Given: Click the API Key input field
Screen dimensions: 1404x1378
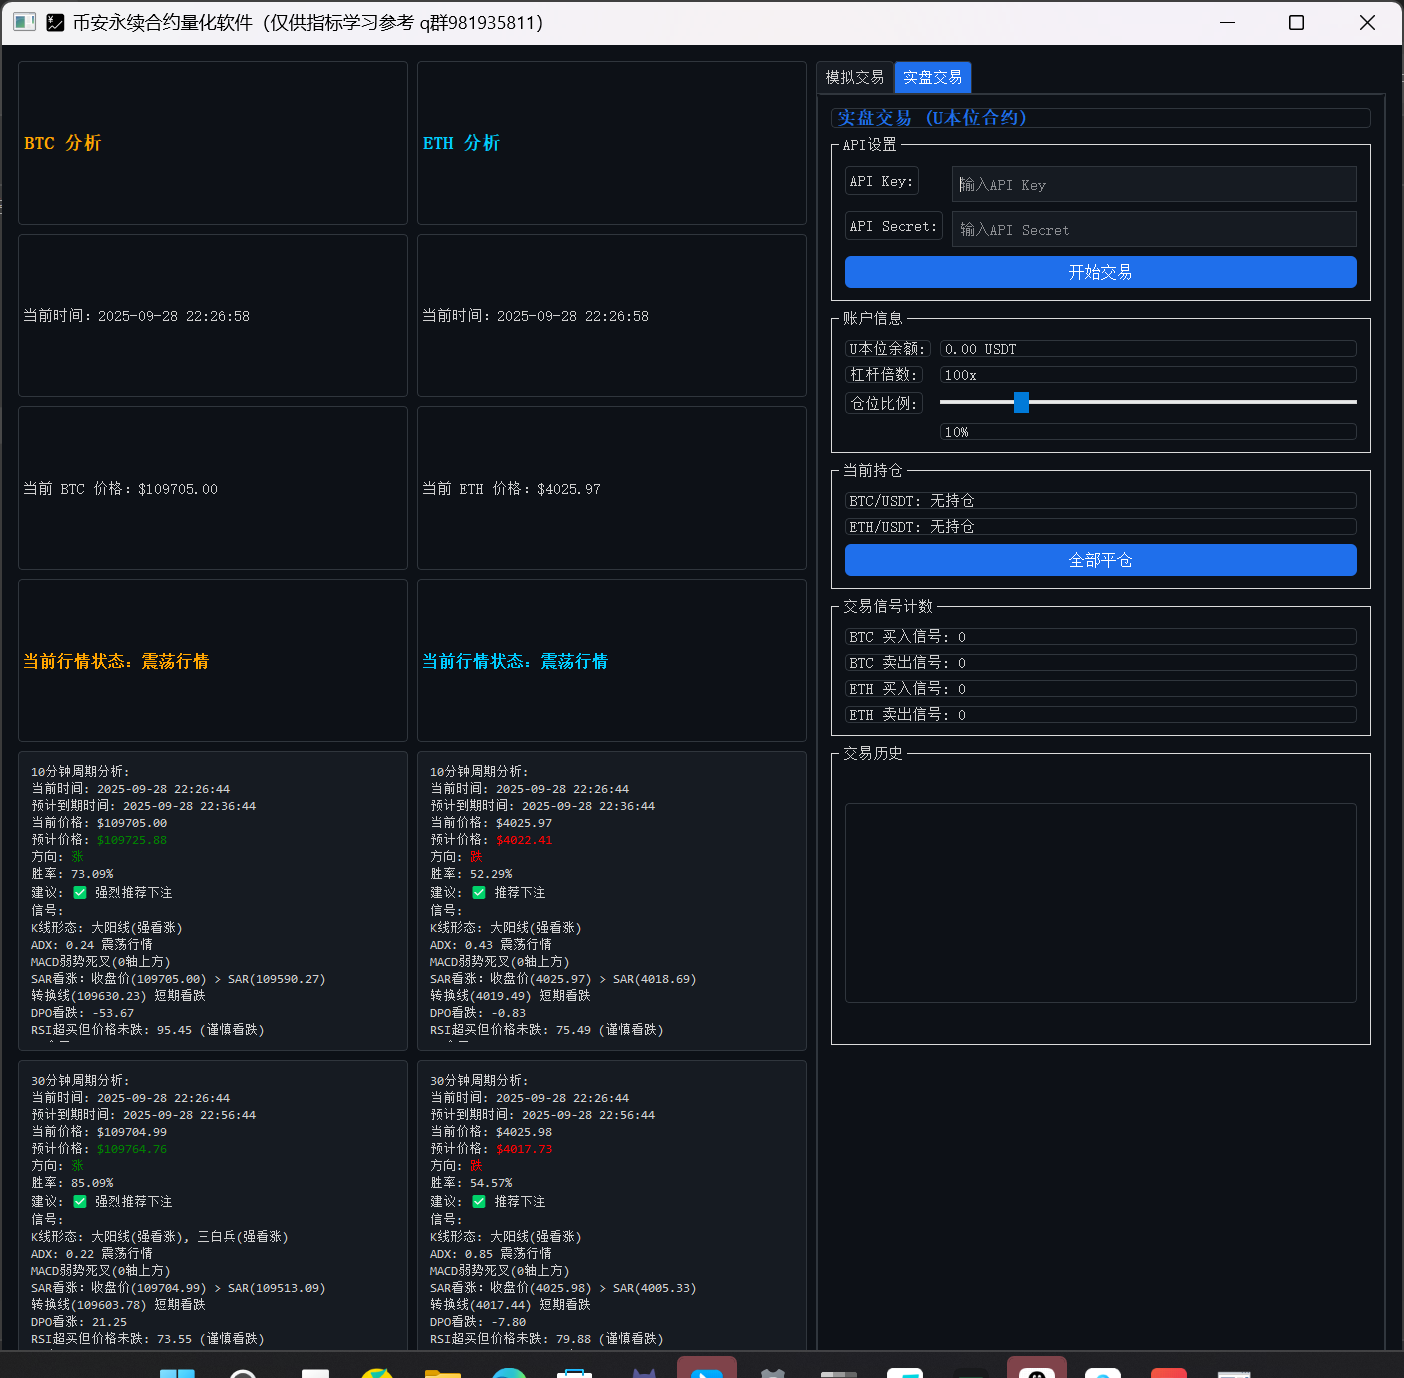Looking at the screenshot, I should point(1153,184).
